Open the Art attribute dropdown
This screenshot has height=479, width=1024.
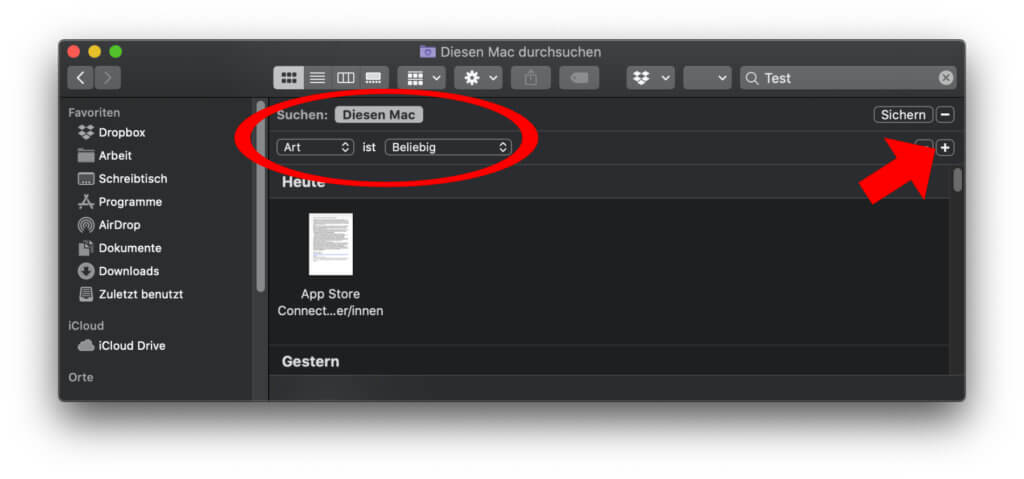(315, 147)
